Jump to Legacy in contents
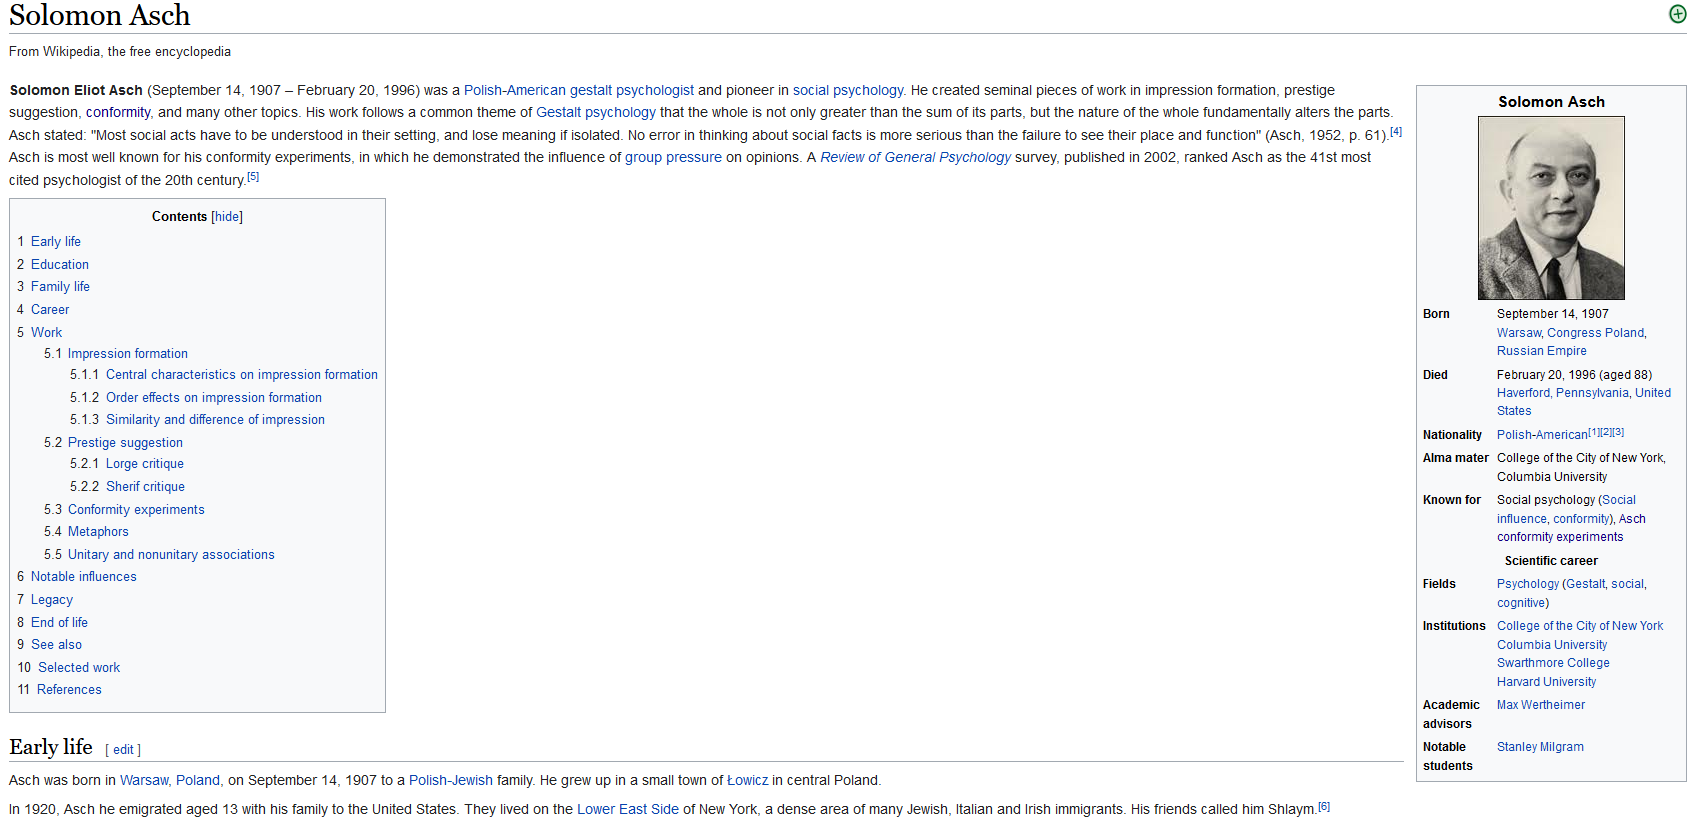This screenshot has height=835, width=1704. coord(52,600)
